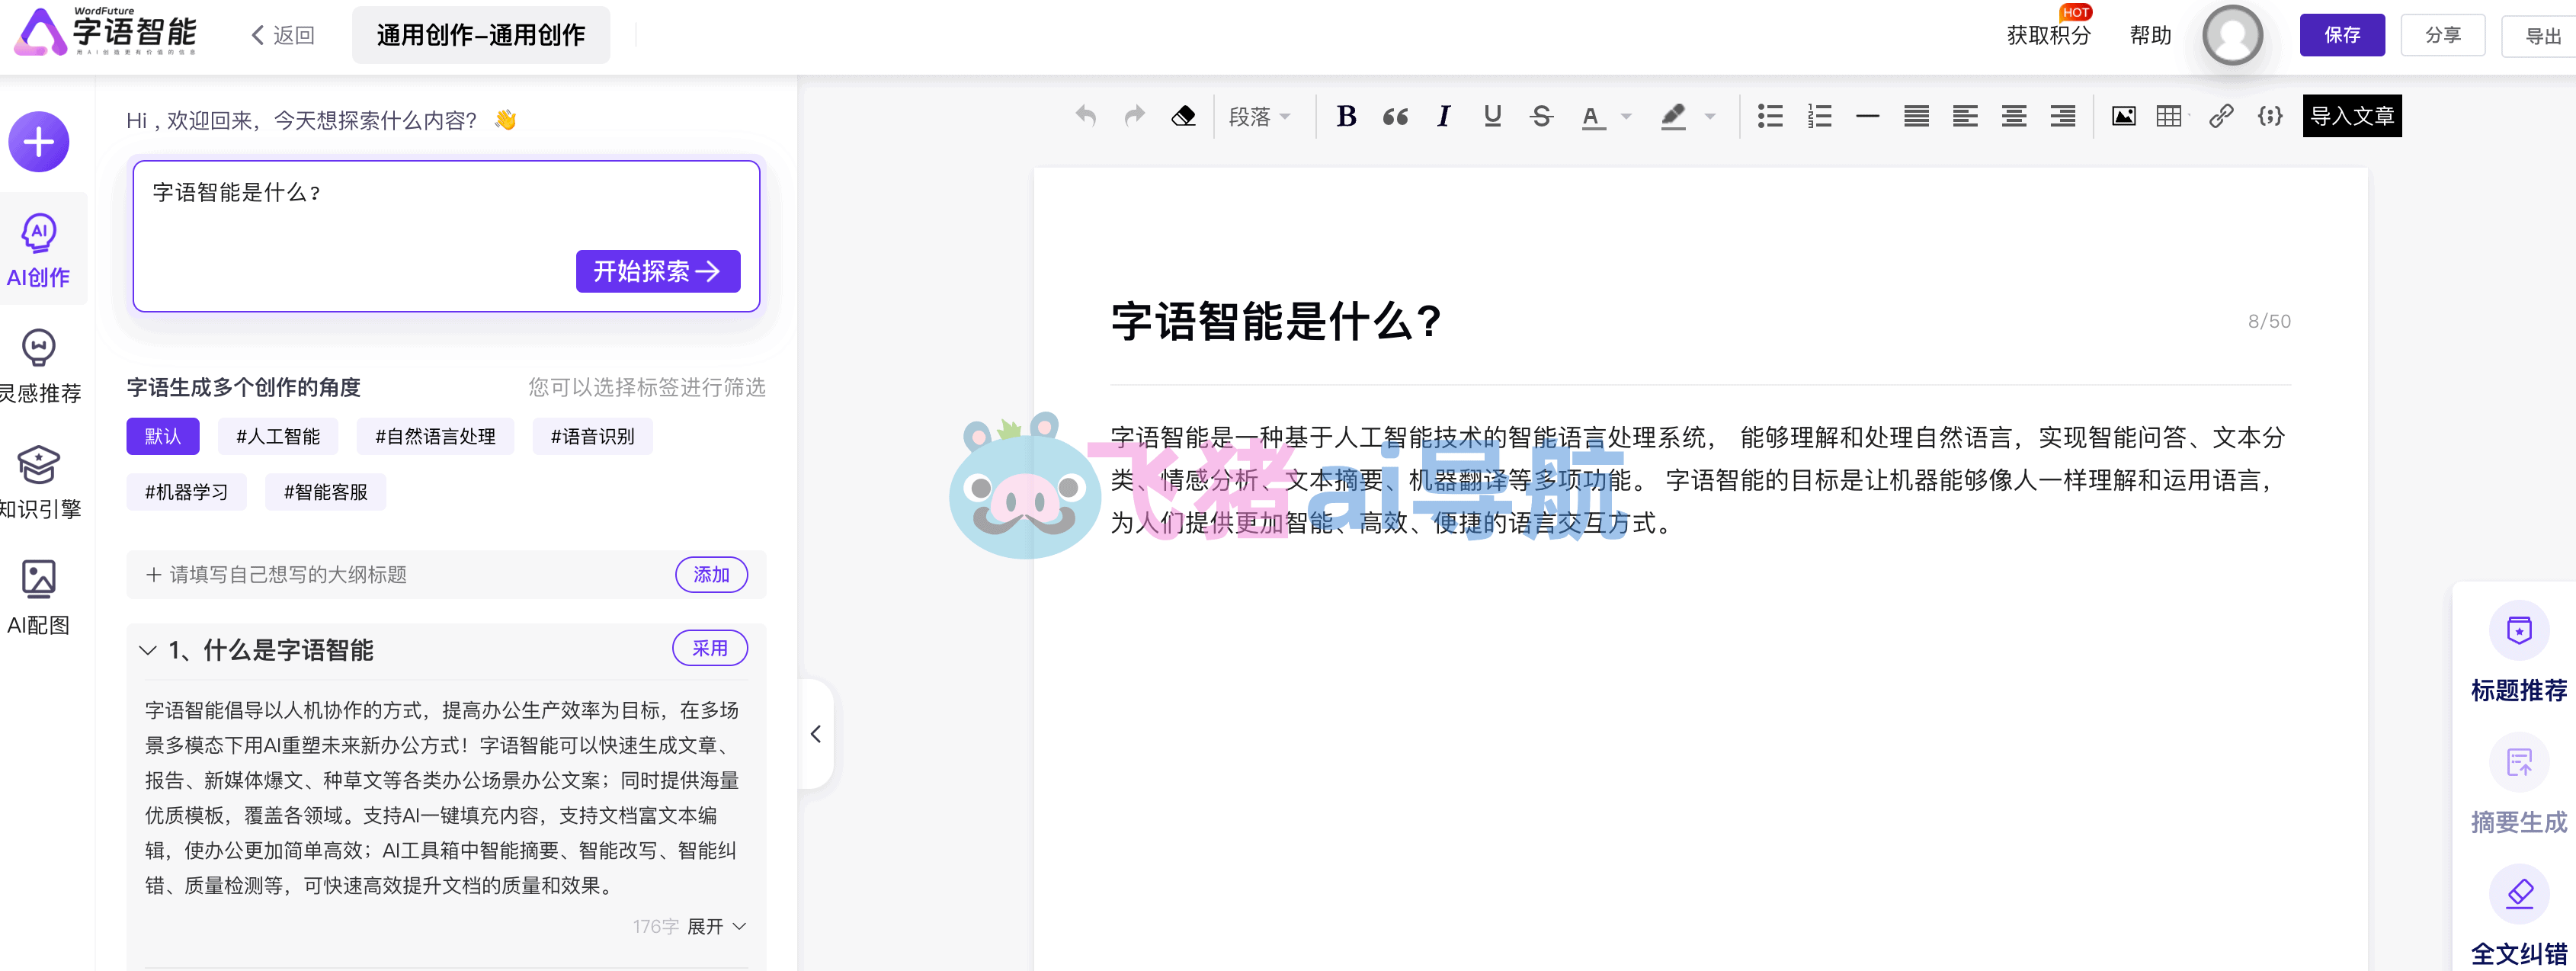This screenshot has height=971, width=2576.
Task: Toggle underline formatting
Action: (x=1492, y=116)
